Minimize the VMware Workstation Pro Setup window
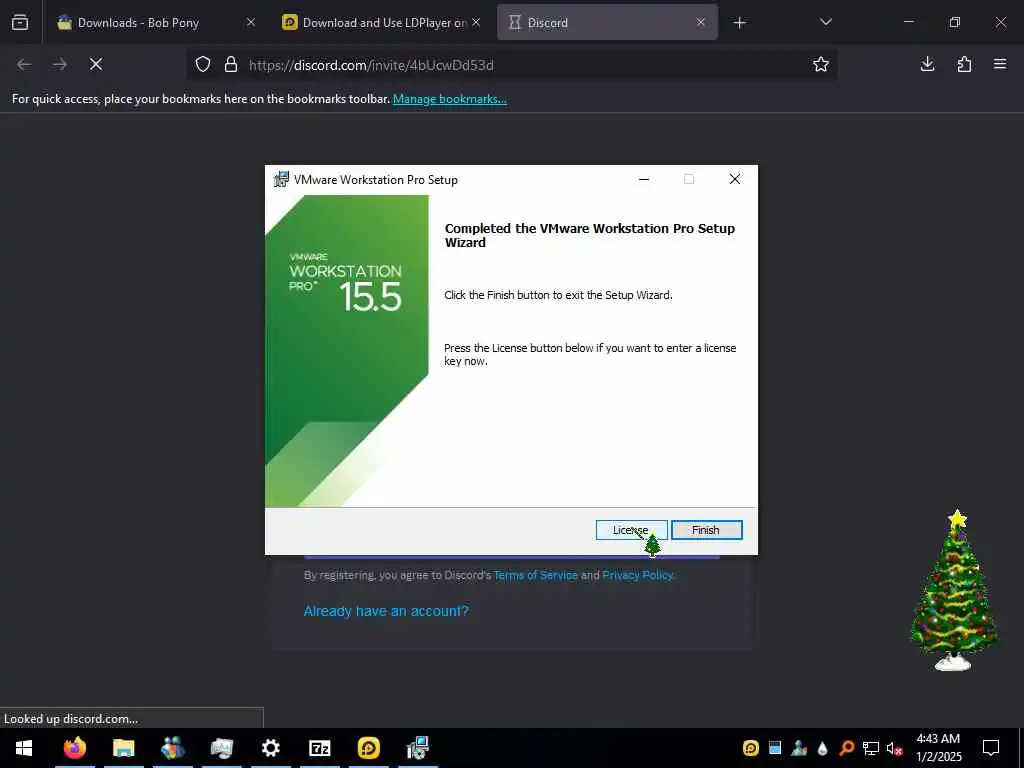Viewport: 1024px width, 768px height. 644,179
